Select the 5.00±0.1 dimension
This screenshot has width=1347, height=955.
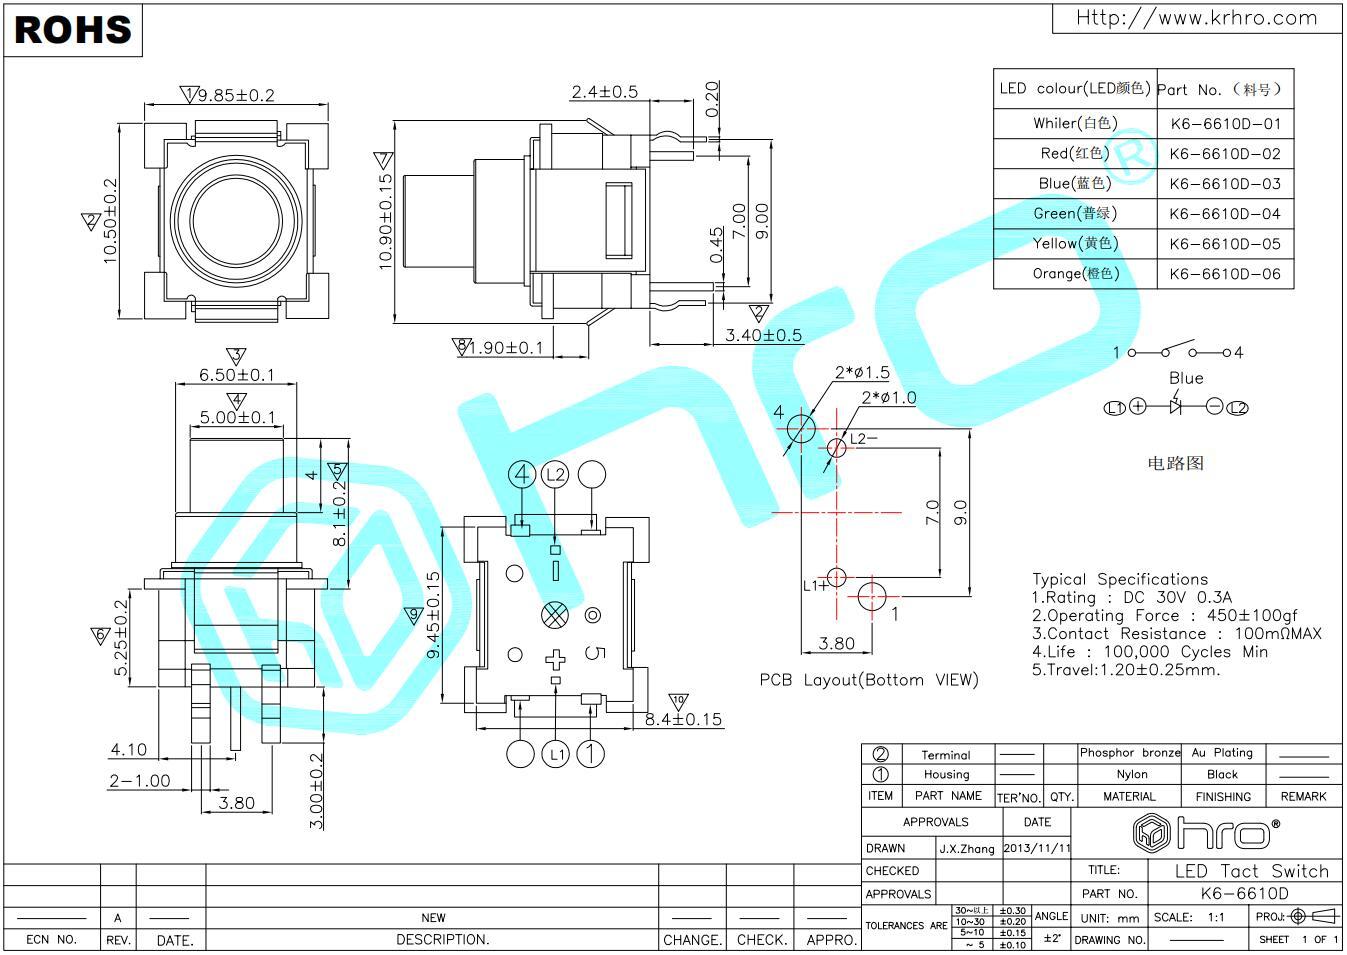237,417
